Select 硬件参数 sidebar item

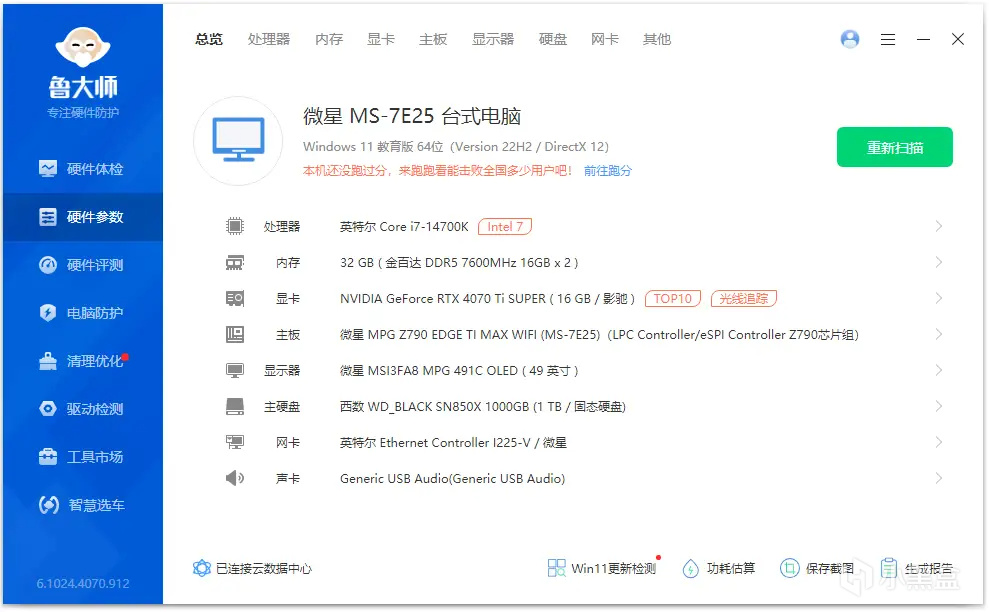pos(82,217)
